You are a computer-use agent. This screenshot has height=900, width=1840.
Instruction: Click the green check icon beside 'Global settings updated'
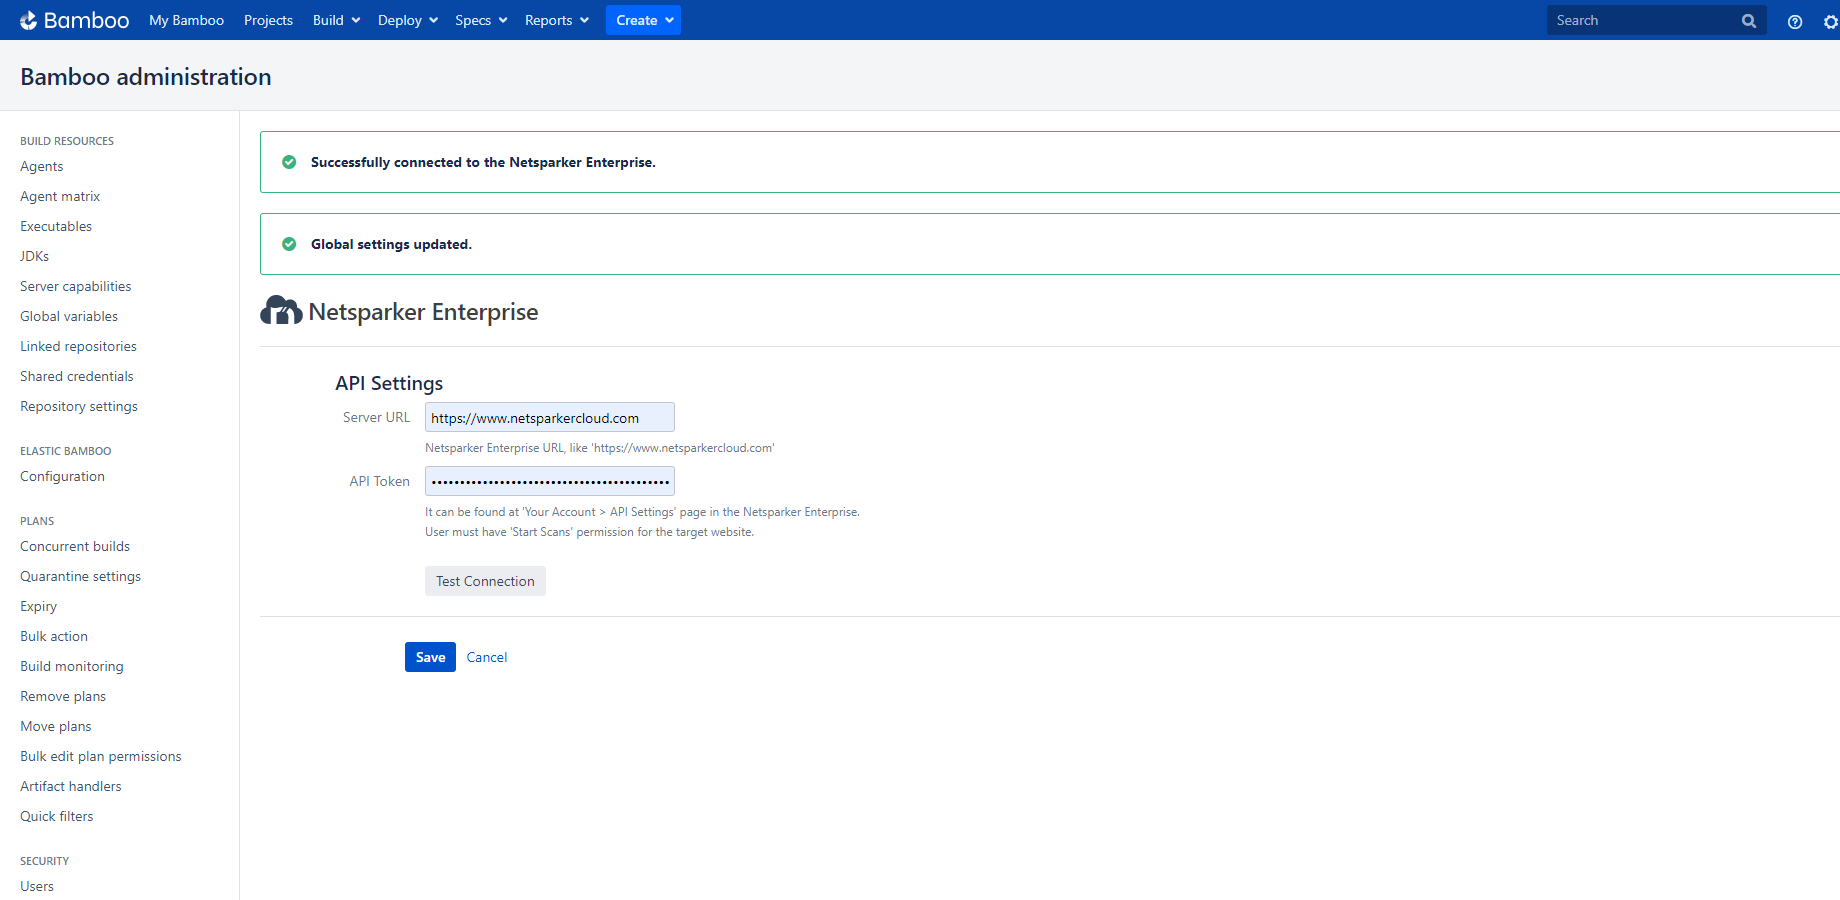(x=289, y=244)
